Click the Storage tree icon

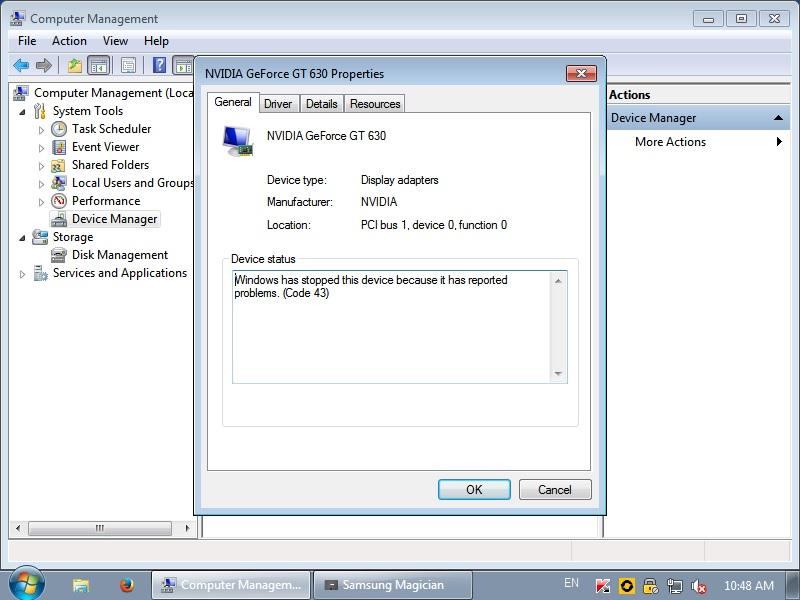click(x=40, y=237)
